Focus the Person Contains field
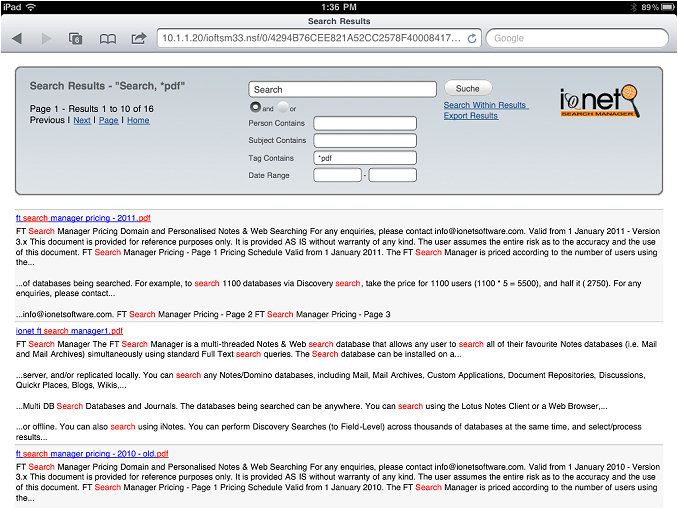 point(365,123)
